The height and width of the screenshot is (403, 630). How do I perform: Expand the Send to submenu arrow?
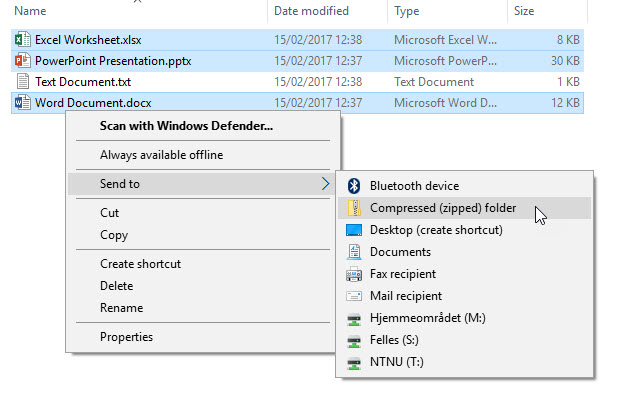click(325, 184)
